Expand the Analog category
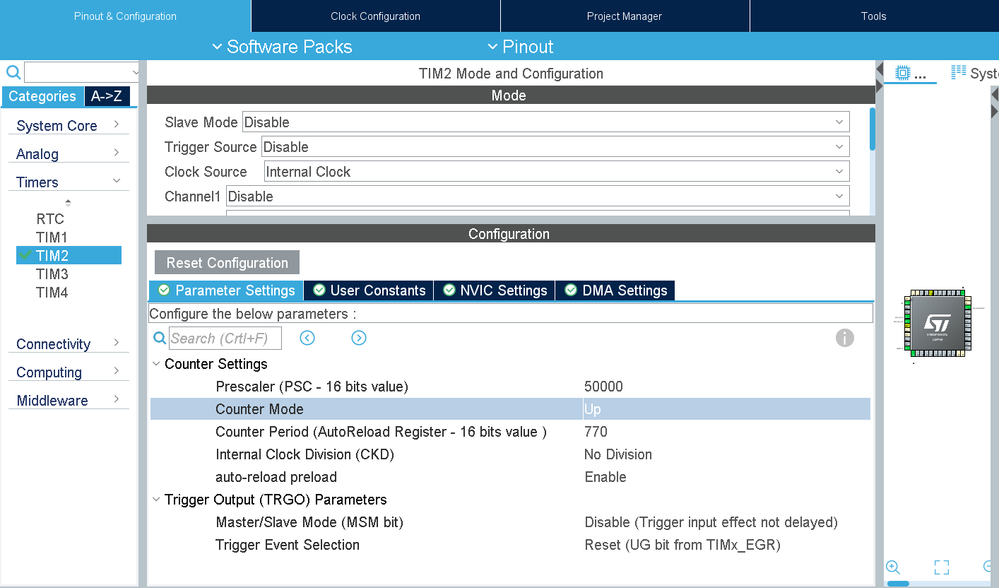 [x=68, y=154]
